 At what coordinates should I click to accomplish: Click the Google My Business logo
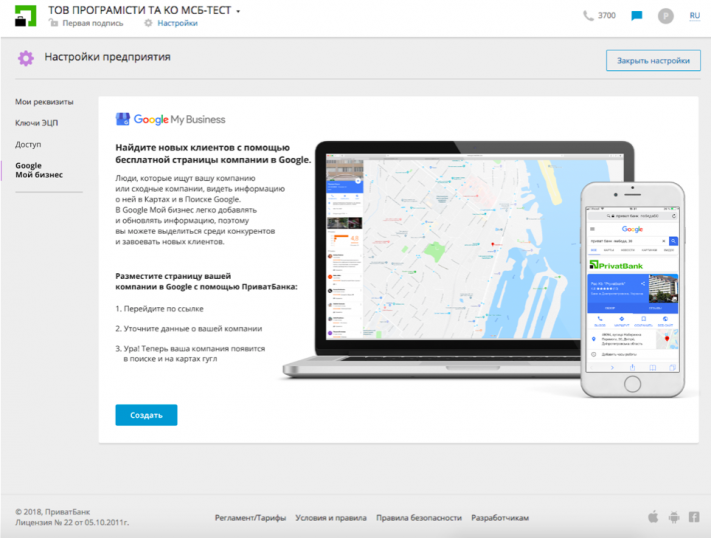pyautogui.click(x=171, y=119)
